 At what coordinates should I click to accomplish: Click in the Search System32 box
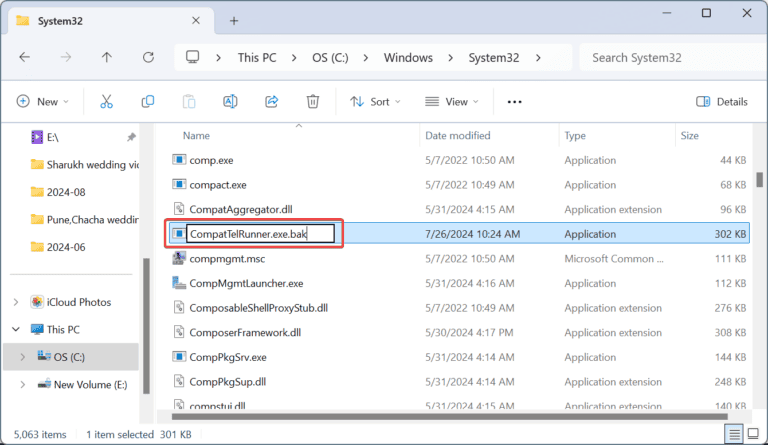point(671,58)
